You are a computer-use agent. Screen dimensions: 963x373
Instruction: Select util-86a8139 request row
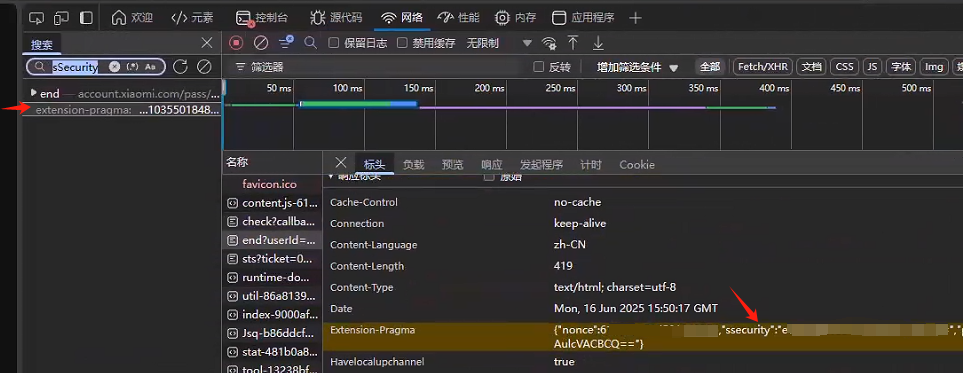pos(271,296)
